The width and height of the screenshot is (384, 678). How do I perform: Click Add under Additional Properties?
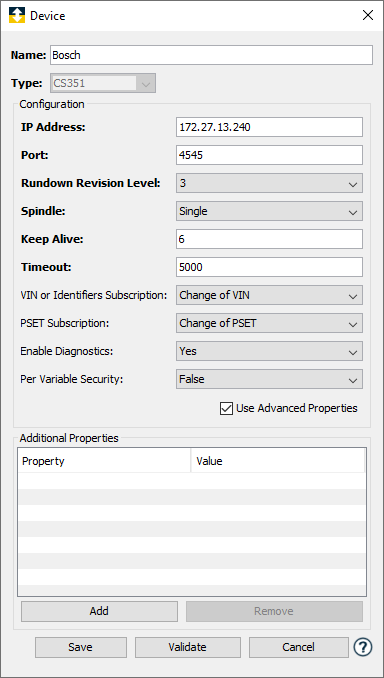pyautogui.click(x=99, y=611)
